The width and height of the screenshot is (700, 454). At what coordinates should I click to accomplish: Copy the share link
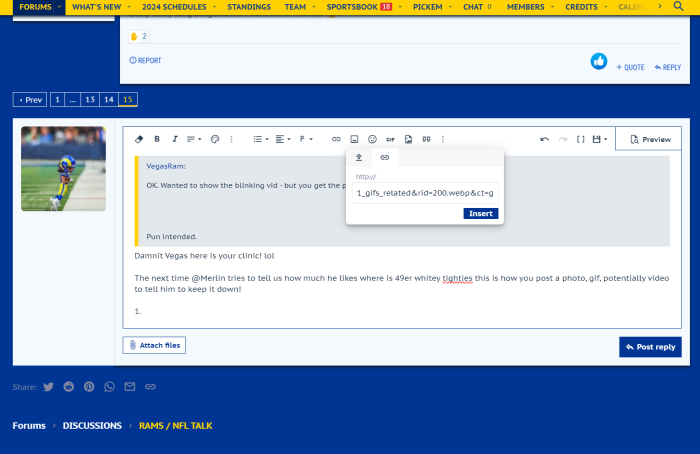[x=150, y=387]
